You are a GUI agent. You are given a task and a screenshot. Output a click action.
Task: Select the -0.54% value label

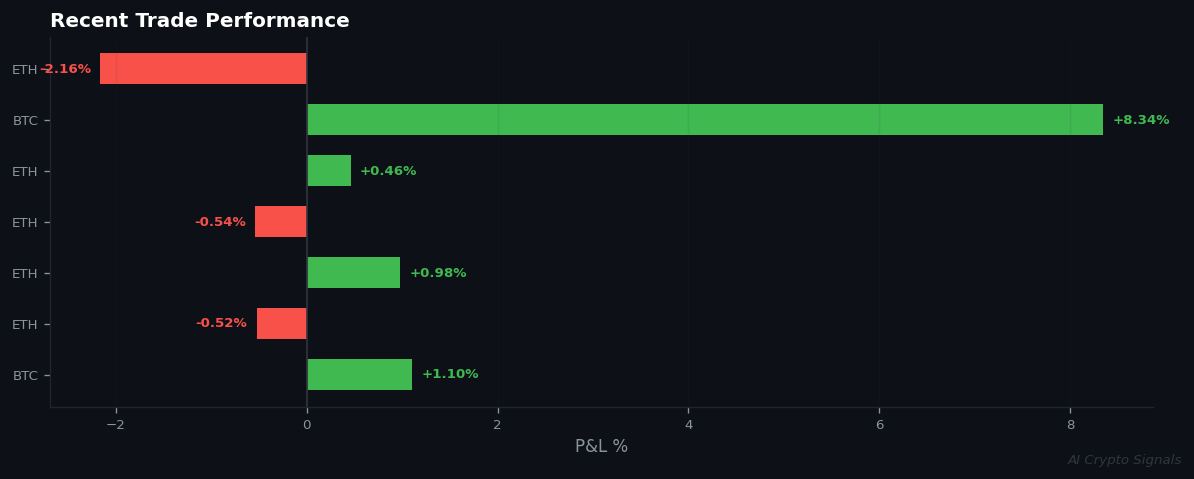220,222
